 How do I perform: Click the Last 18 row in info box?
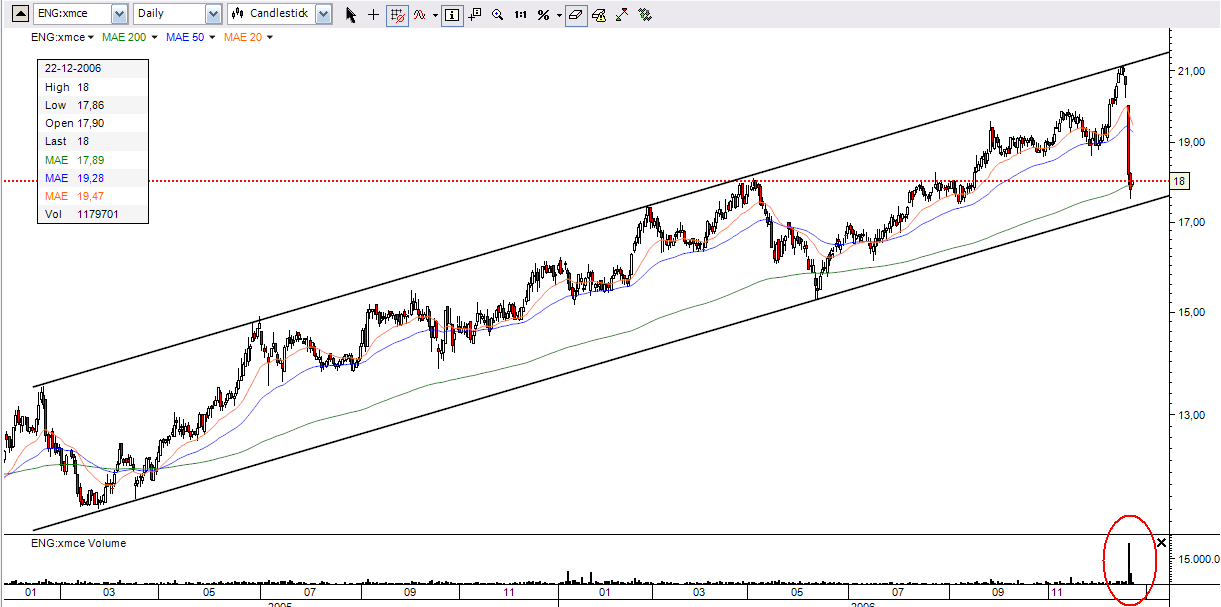[93, 141]
